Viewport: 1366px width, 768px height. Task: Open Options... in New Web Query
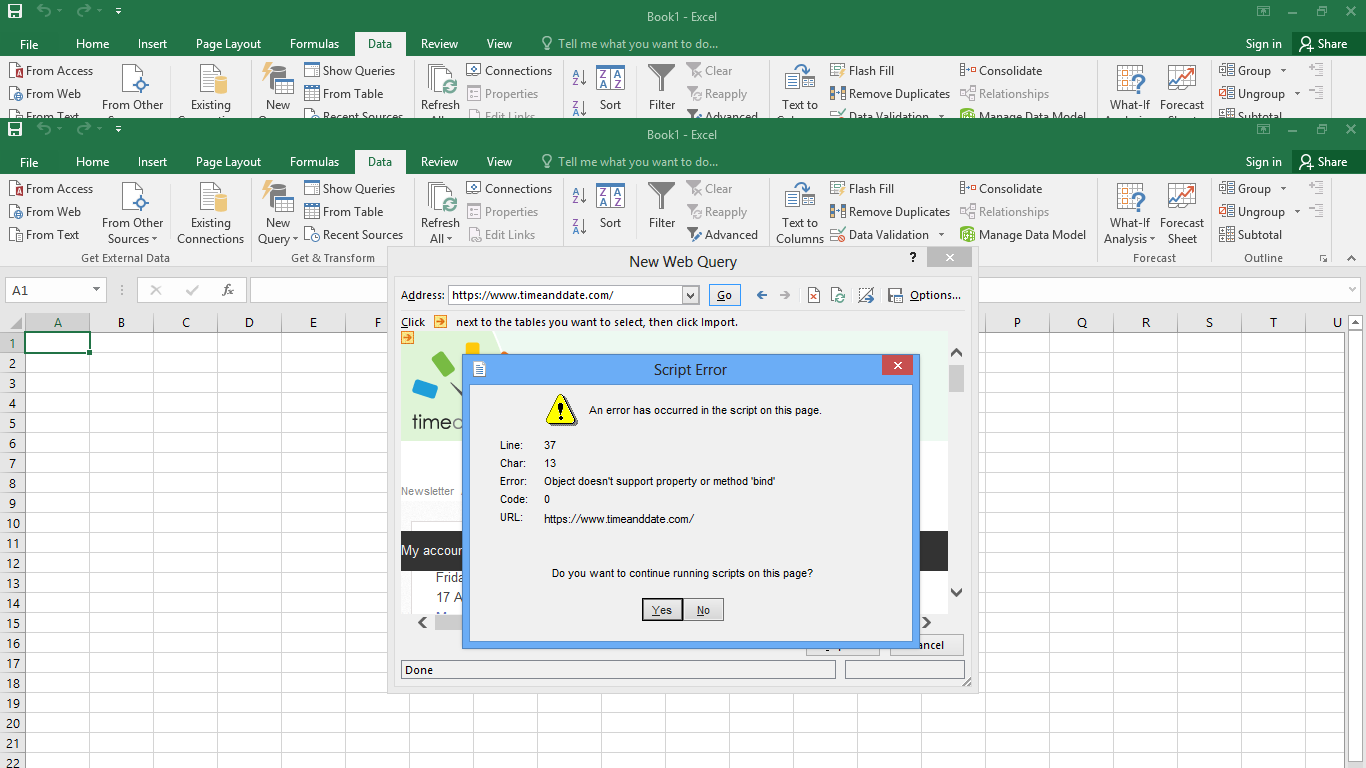tap(935, 295)
